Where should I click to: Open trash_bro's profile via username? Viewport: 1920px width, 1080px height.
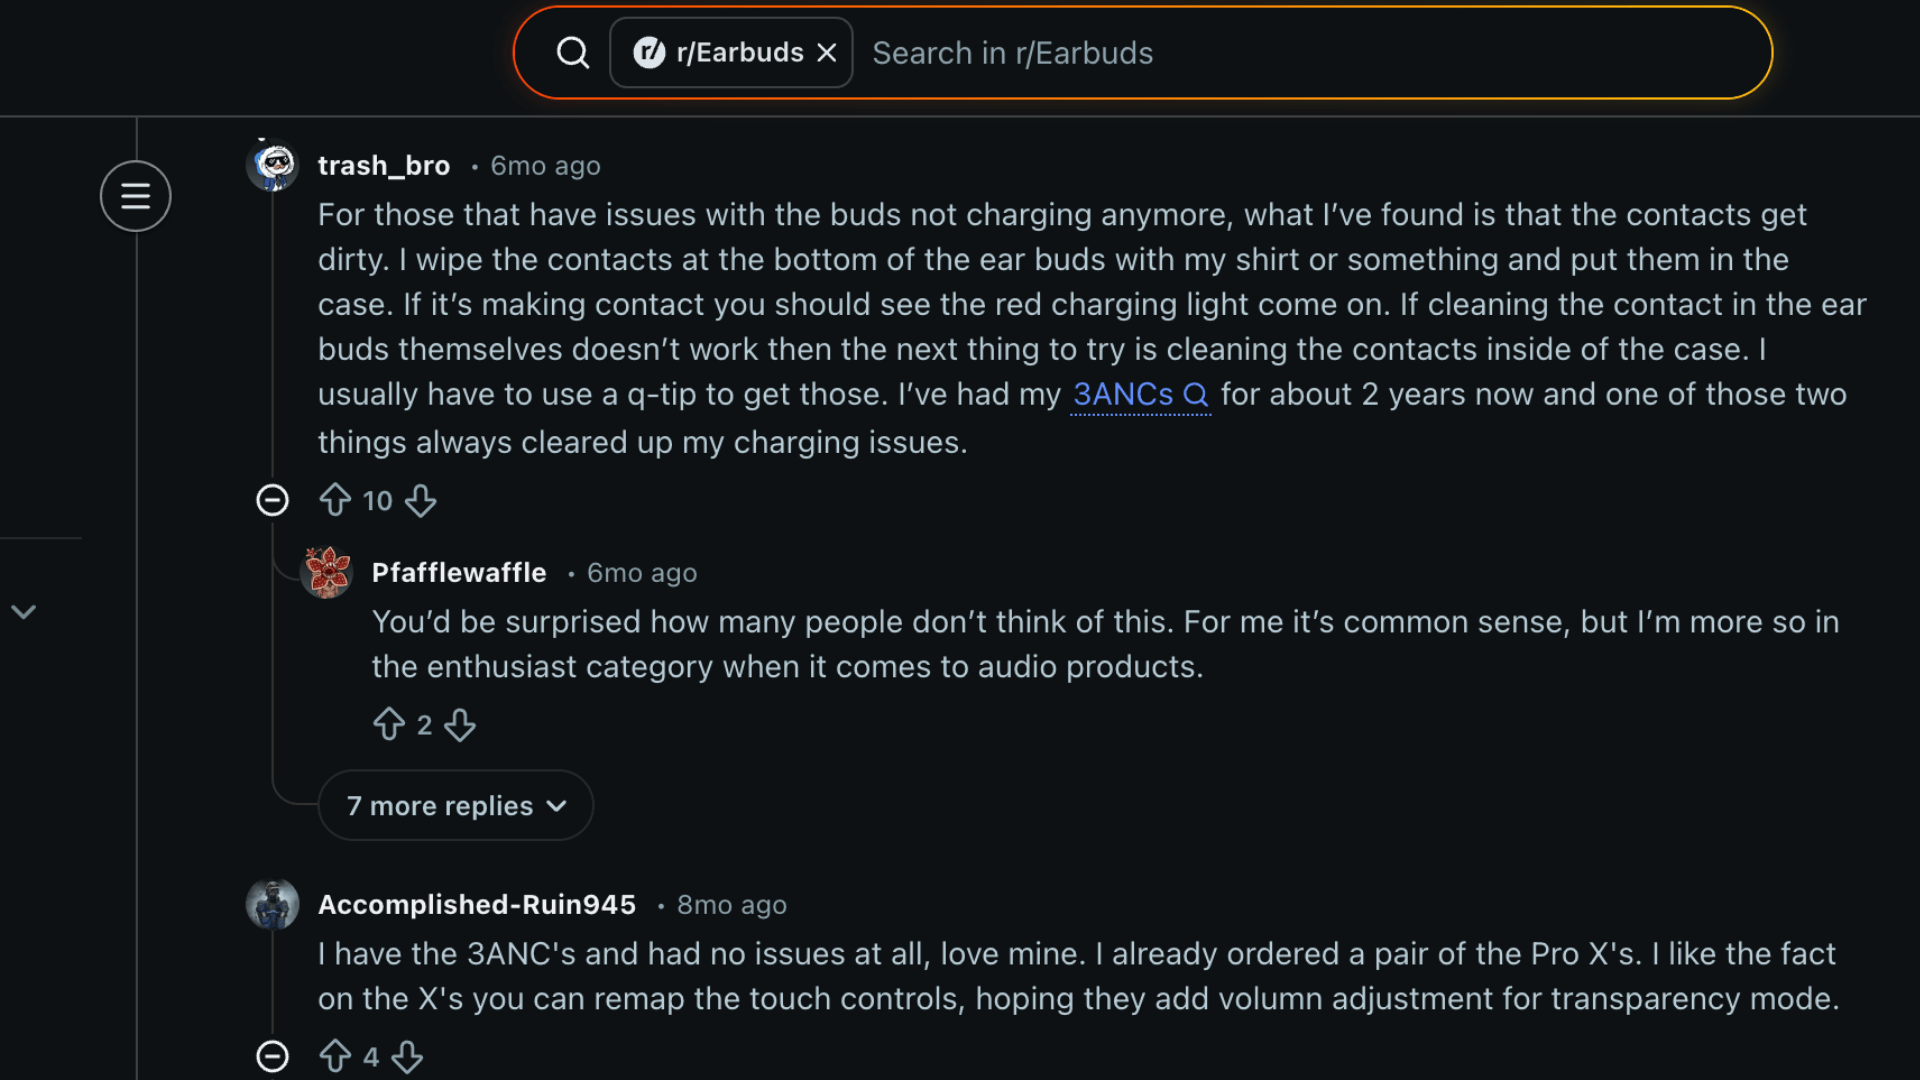[384, 165]
